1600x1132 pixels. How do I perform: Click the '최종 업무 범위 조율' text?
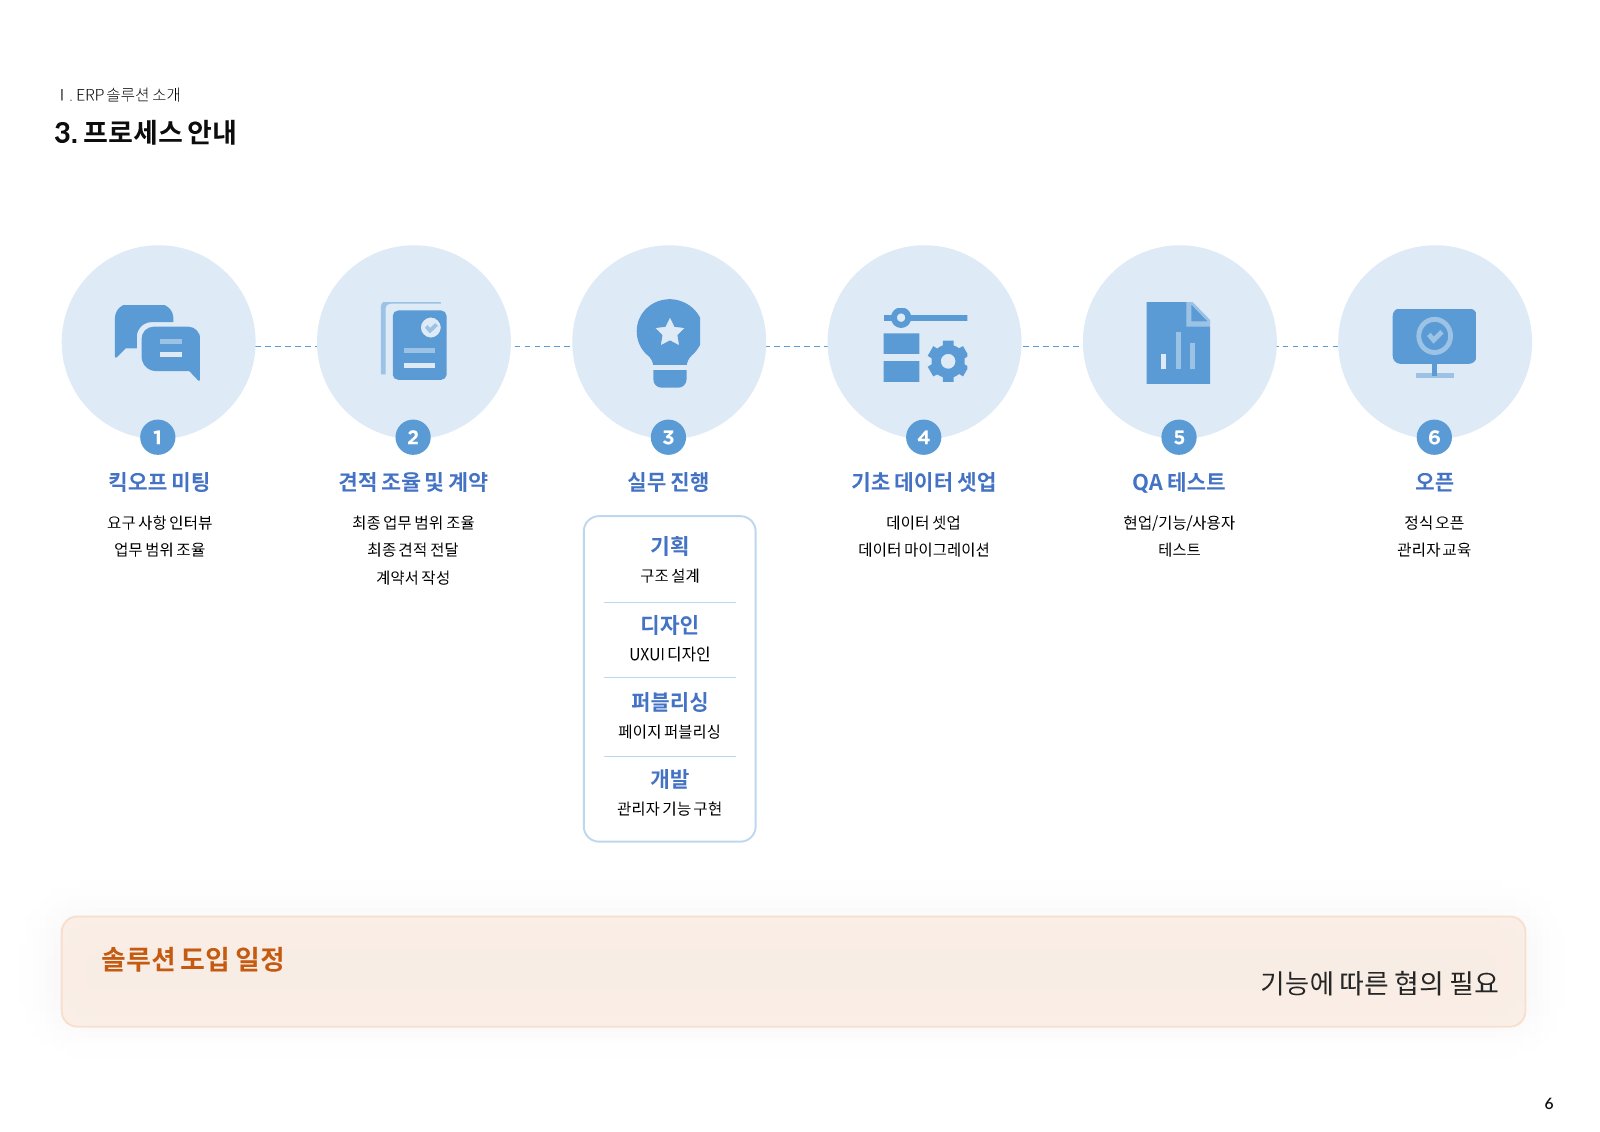413,522
